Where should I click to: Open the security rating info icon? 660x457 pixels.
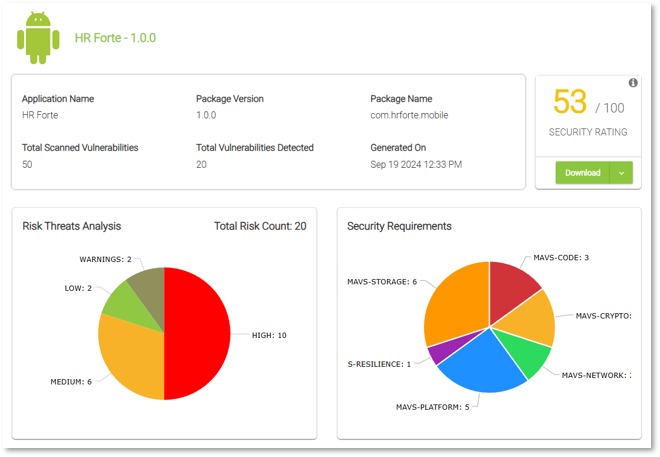(633, 83)
